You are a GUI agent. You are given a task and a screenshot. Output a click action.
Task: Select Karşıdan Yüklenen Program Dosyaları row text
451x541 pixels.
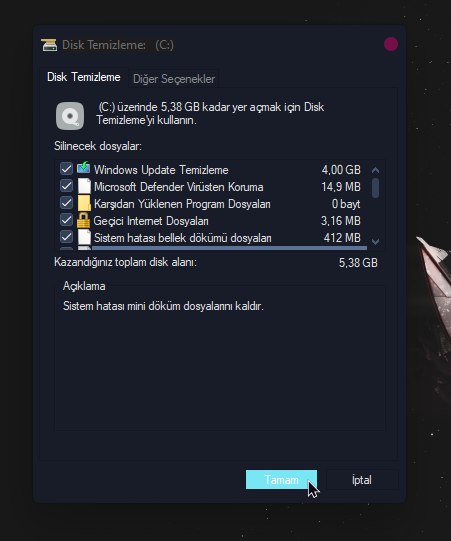[x=182, y=204]
